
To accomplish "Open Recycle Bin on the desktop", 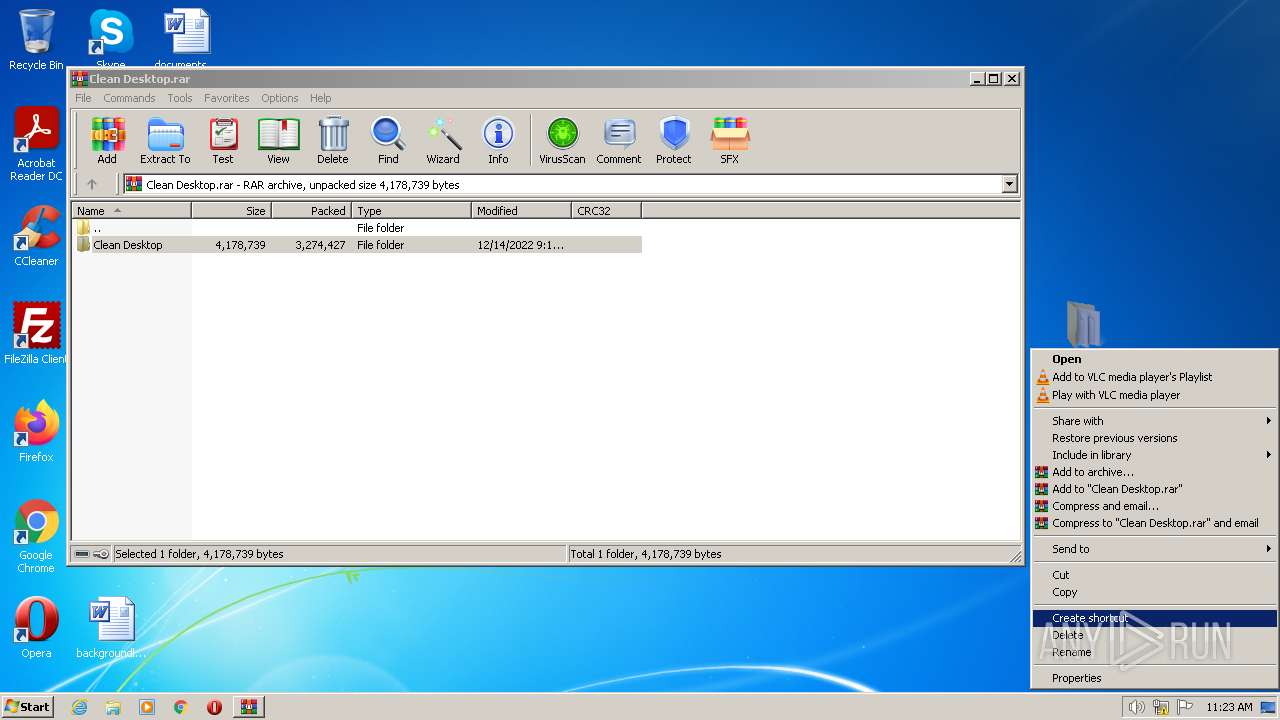I will tap(36, 40).
